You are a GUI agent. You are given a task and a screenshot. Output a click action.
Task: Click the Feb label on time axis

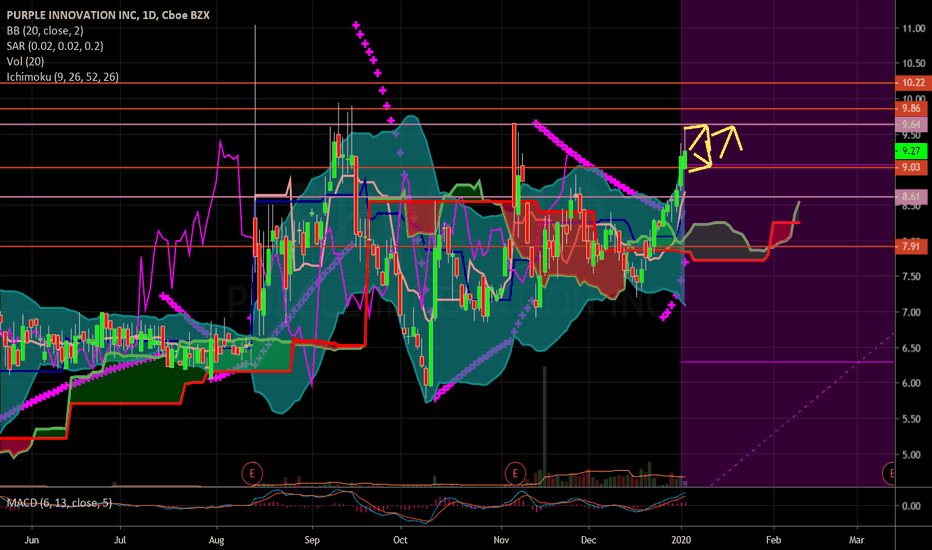[773, 540]
